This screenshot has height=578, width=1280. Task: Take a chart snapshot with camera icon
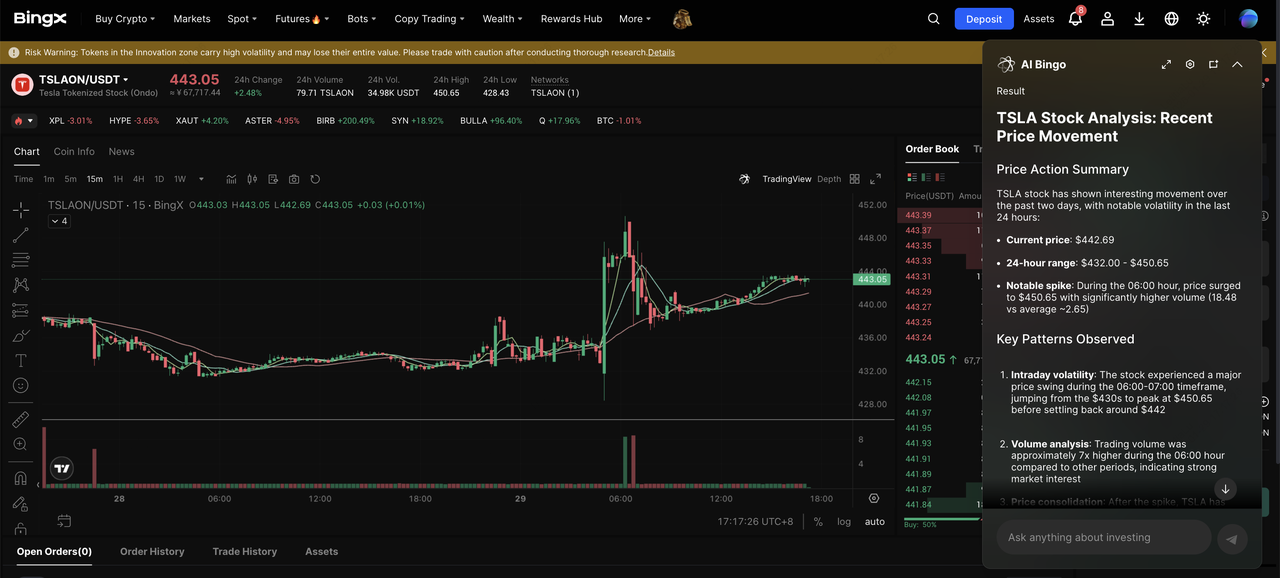[x=294, y=179]
